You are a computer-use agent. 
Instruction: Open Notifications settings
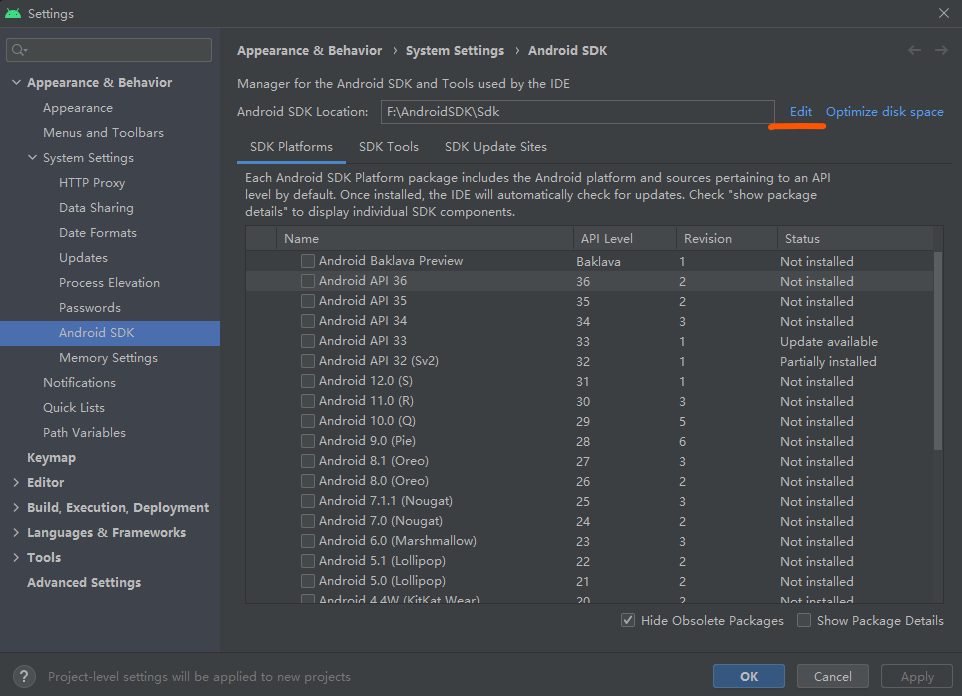pyautogui.click(x=79, y=383)
